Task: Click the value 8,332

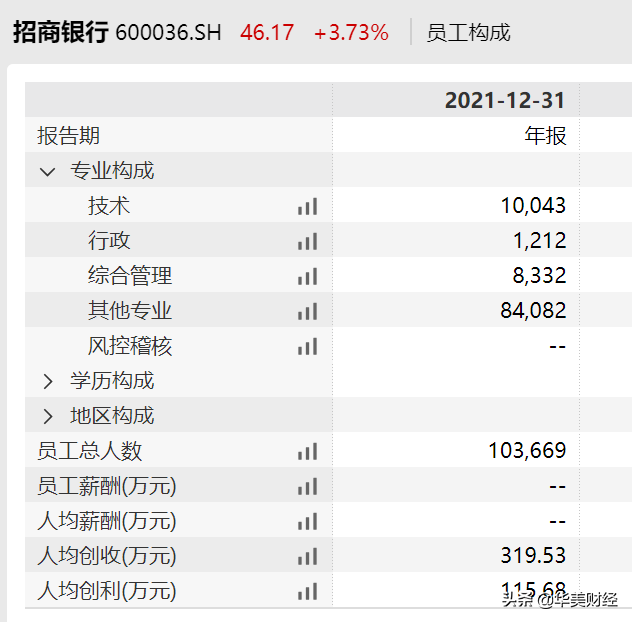Action: 539,276
